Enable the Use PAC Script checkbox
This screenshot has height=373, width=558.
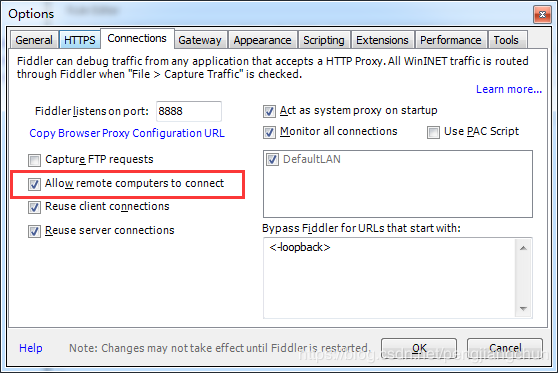click(x=433, y=132)
